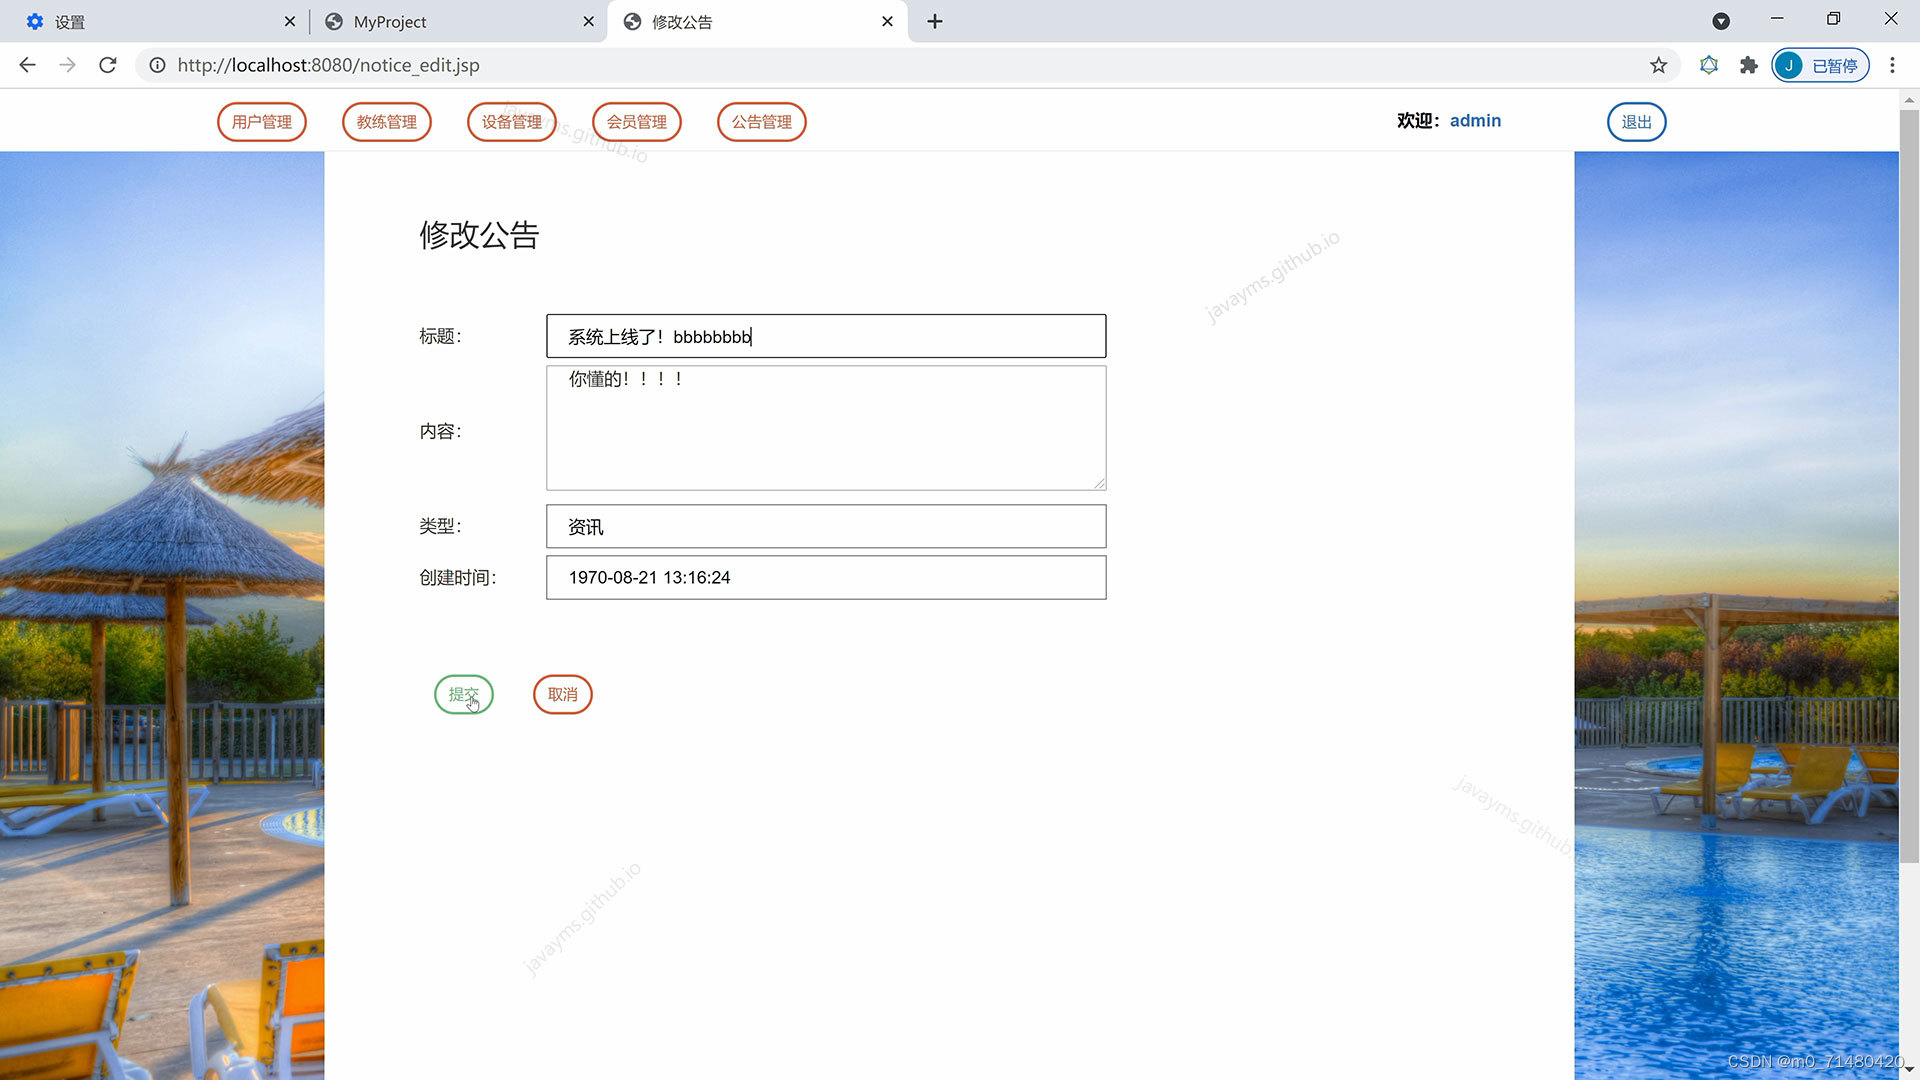
Task: Open 教练管理 in the navigation
Action: pyautogui.click(x=387, y=122)
